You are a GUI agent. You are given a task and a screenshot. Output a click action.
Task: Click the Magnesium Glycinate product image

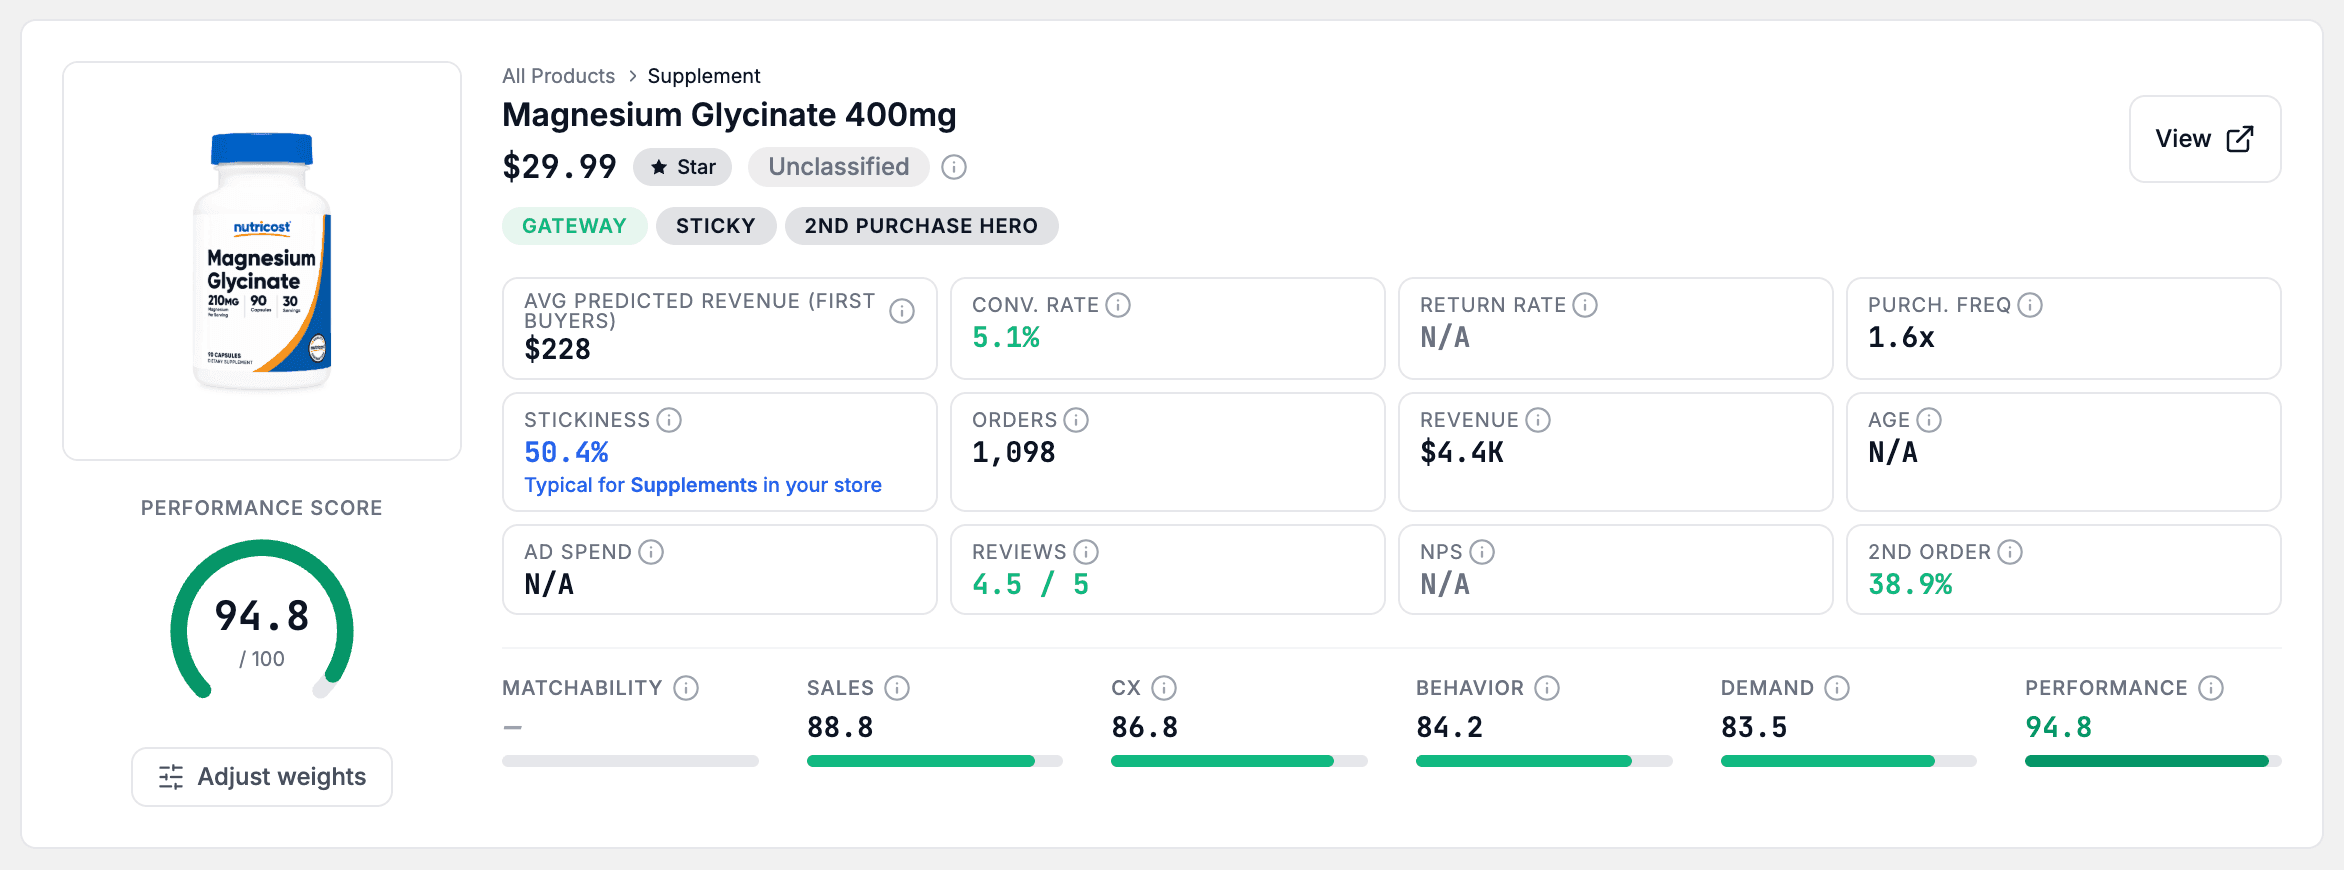point(262,261)
